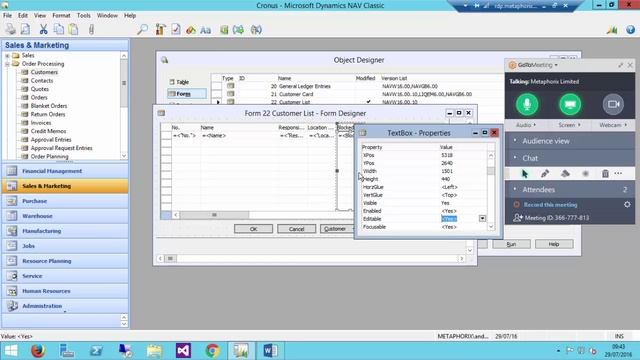Click the Print toolbar icon
640x360 pixels.
[11, 29]
